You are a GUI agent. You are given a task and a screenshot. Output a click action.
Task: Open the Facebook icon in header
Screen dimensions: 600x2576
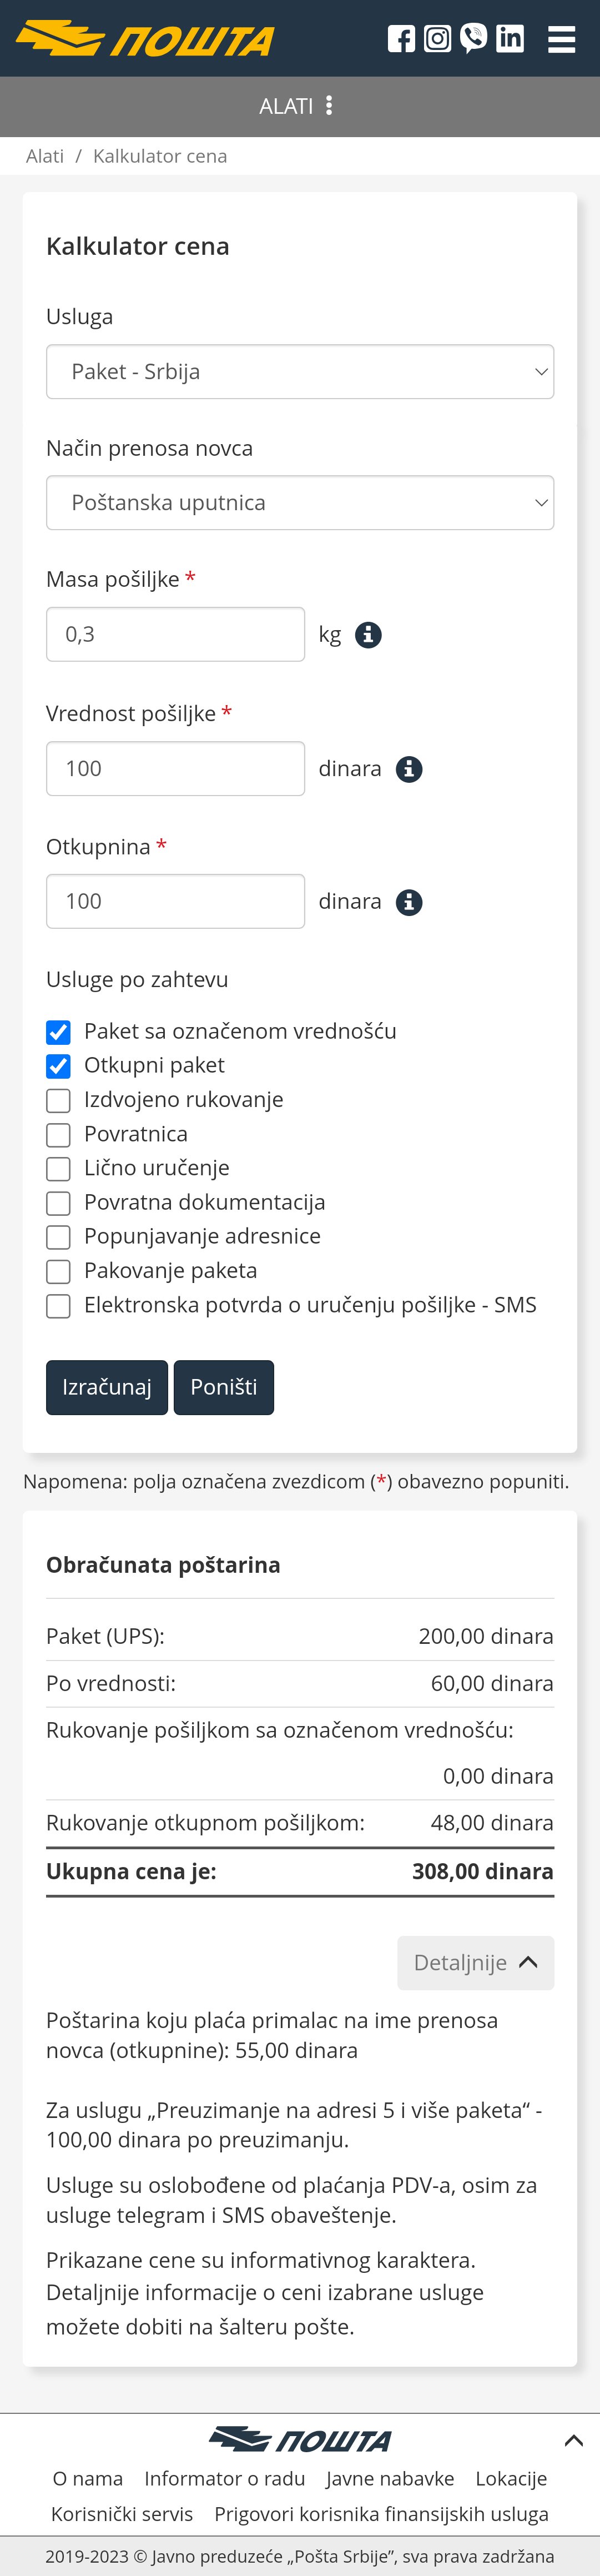pyautogui.click(x=401, y=39)
